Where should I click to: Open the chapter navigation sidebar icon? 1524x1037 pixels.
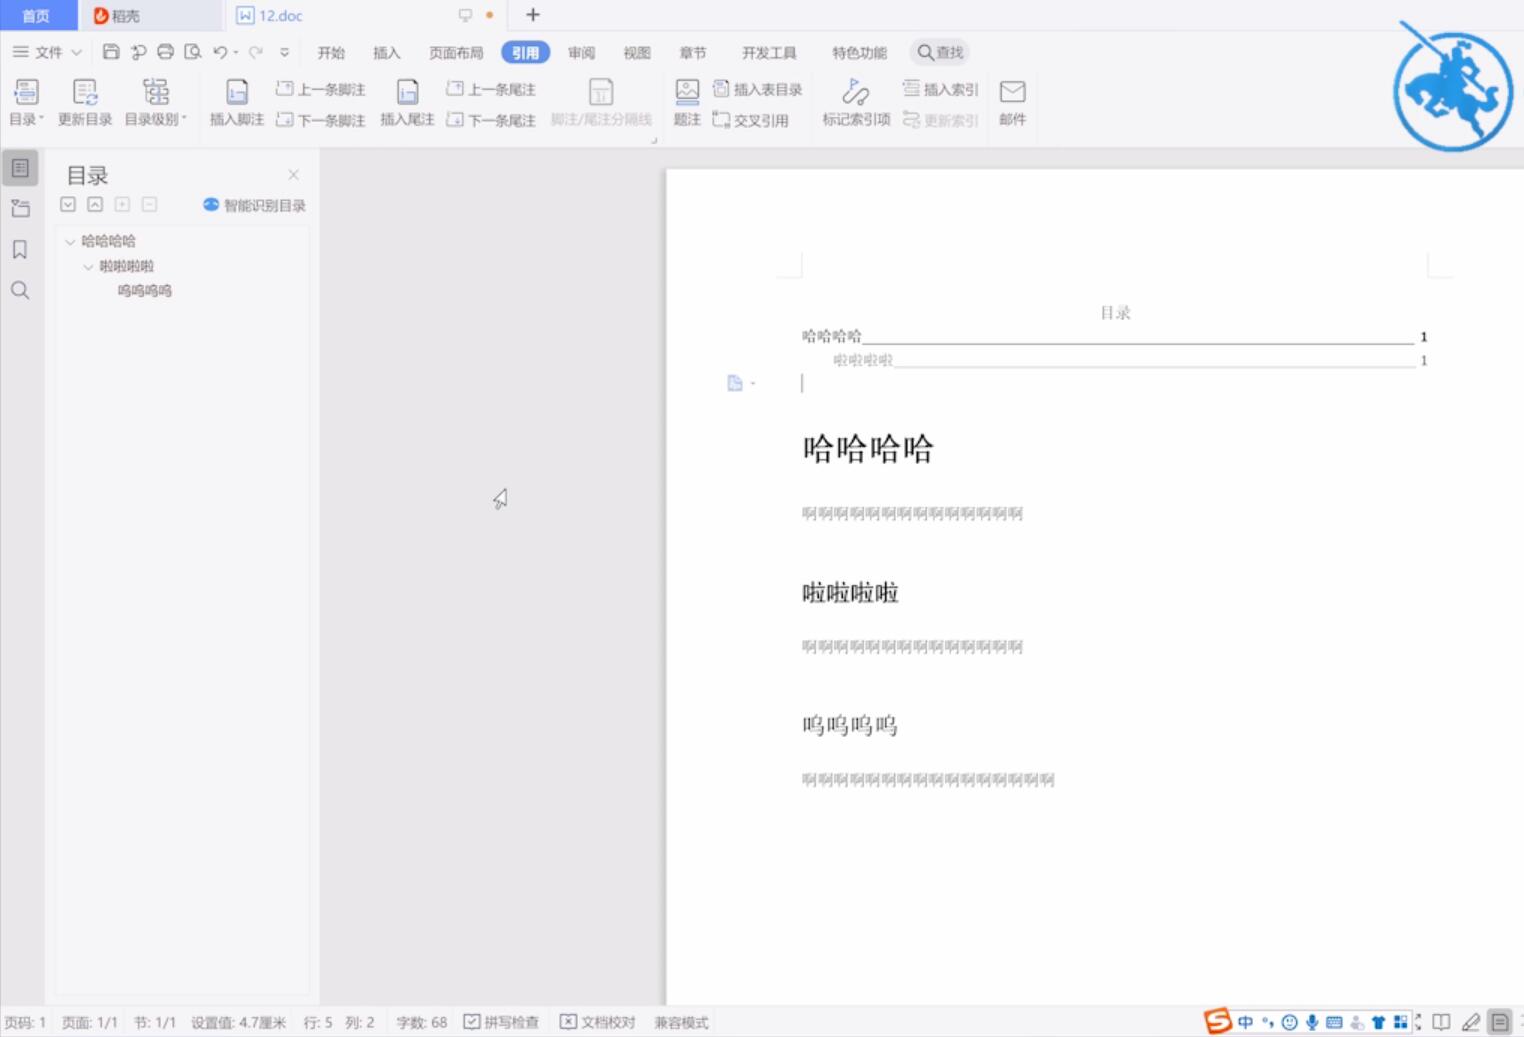pos(20,208)
